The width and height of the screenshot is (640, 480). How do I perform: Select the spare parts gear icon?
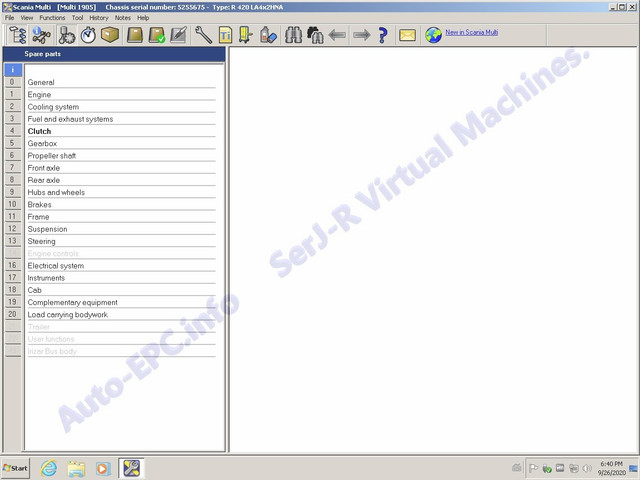click(66, 35)
